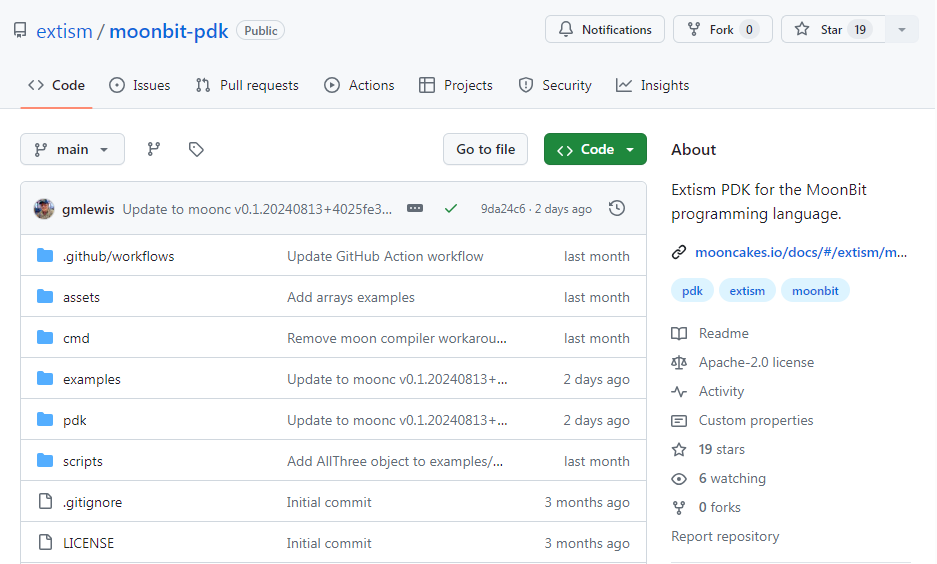Click the Go to file button

pyautogui.click(x=485, y=149)
